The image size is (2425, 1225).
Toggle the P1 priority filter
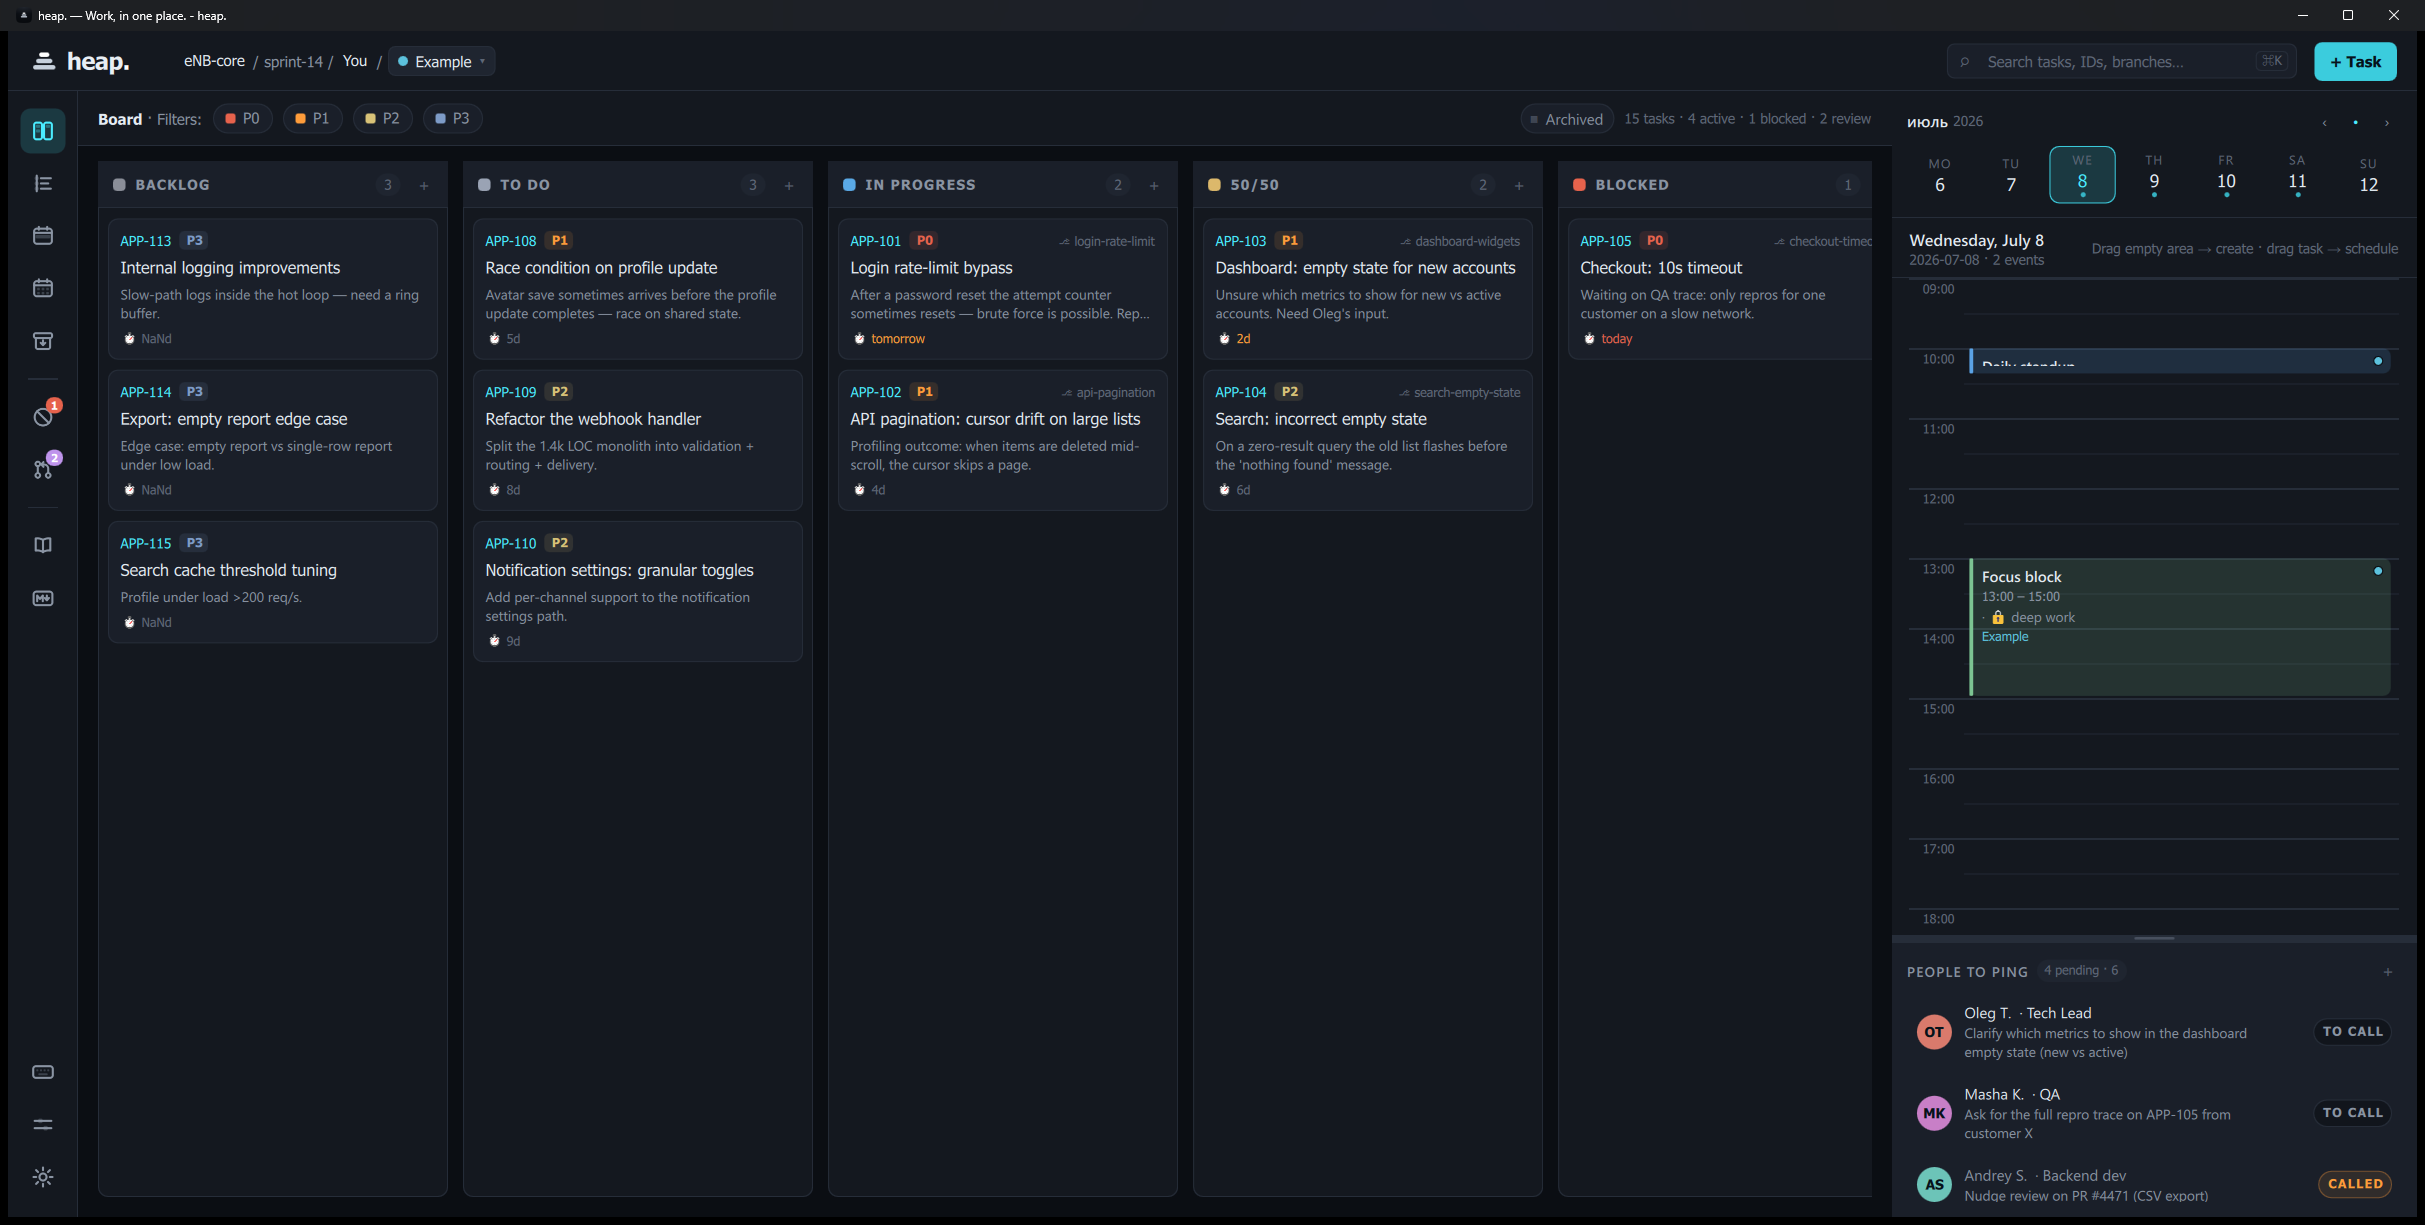[313, 118]
